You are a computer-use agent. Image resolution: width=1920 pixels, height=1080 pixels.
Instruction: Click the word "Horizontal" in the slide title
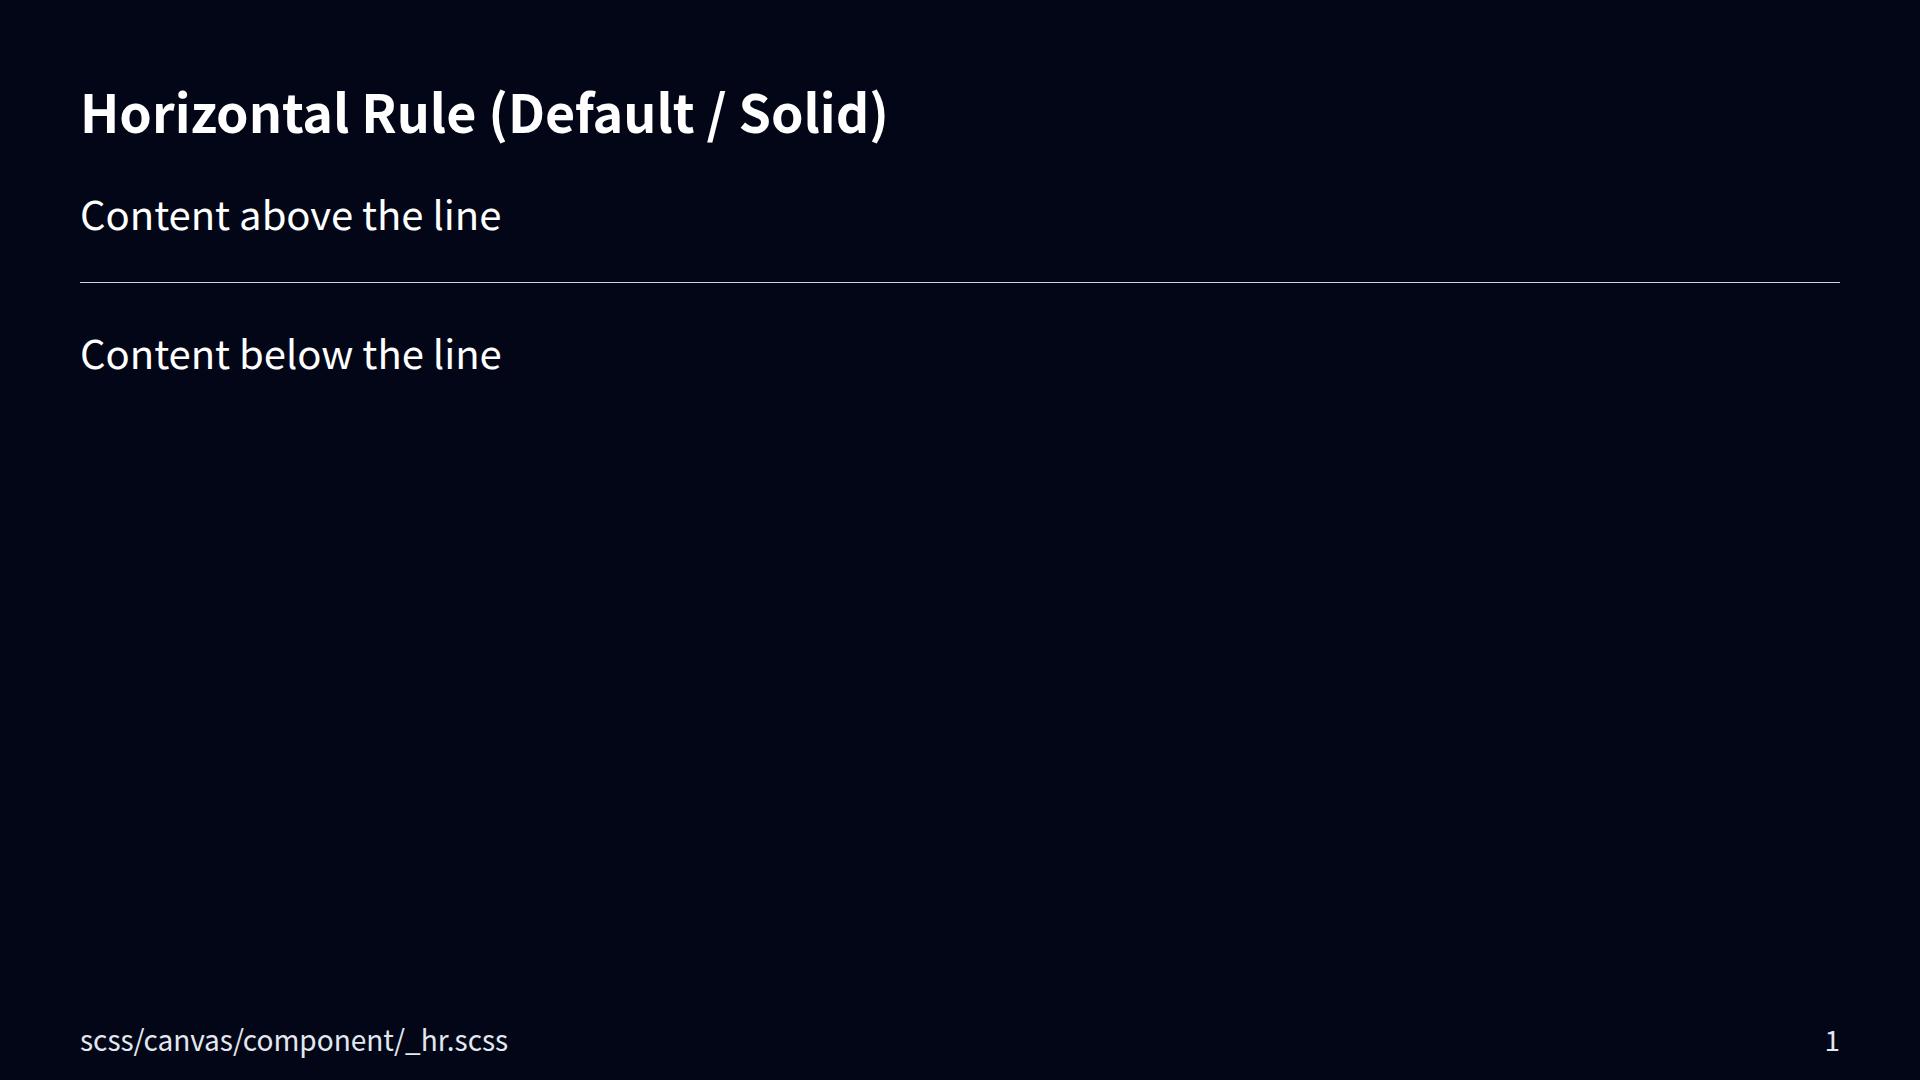(214, 114)
